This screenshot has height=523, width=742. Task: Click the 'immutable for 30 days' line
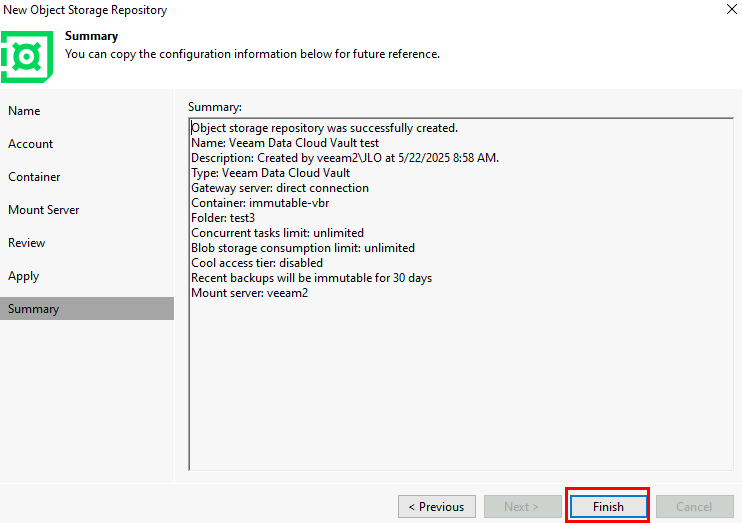[x=311, y=278]
